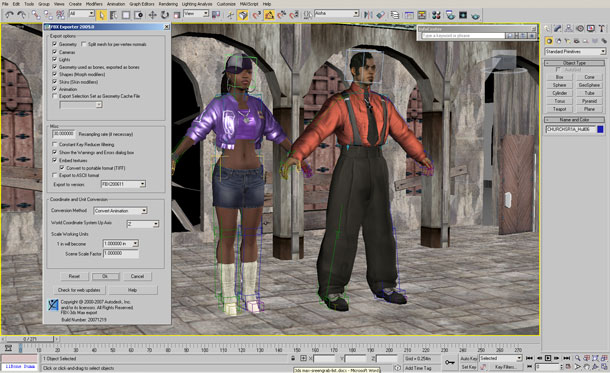Open the Rendering menu
This screenshot has height=373, width=610.
(x=168, y=4)
